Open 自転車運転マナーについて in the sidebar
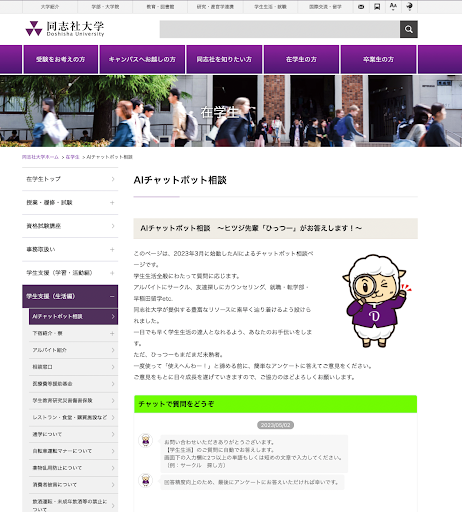The image size is (462, 512). (x=73, y=451)
